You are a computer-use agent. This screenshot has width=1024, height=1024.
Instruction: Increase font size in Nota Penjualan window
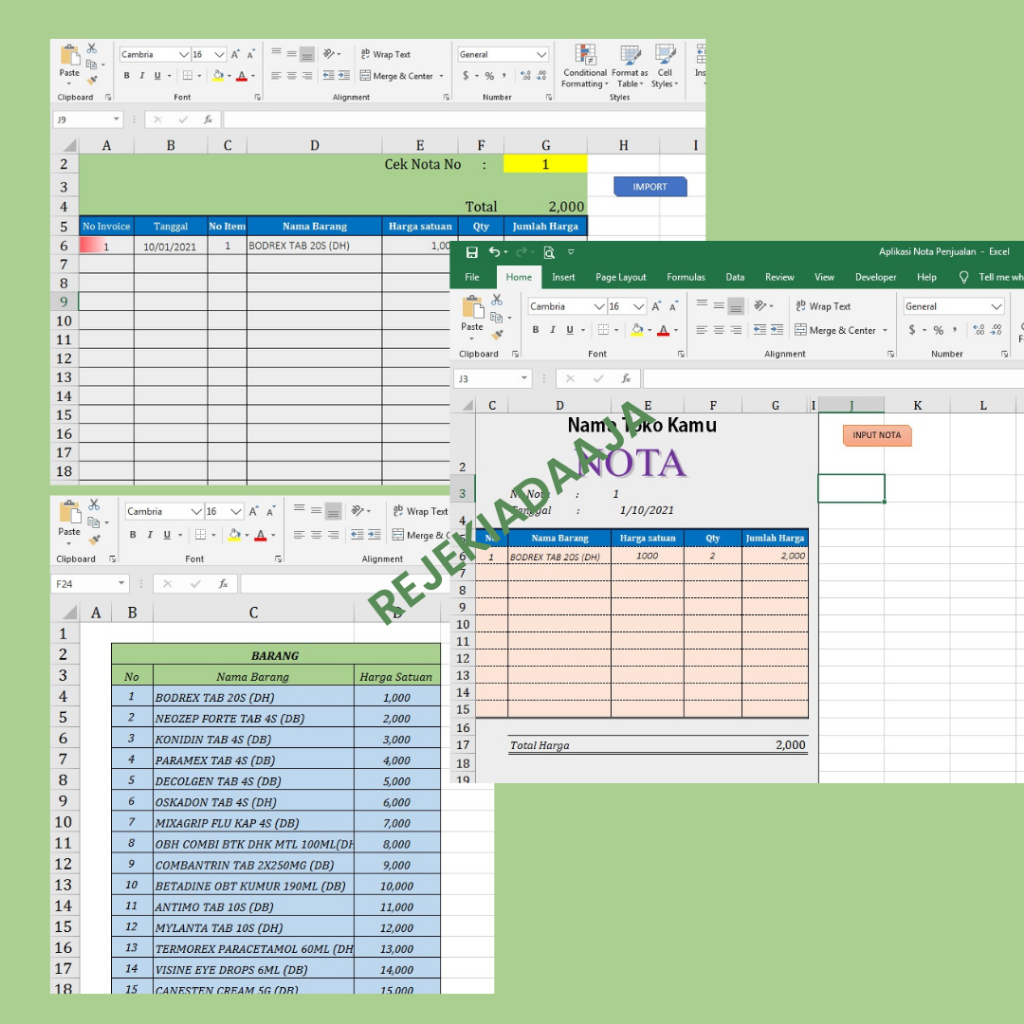coord(656,306)
